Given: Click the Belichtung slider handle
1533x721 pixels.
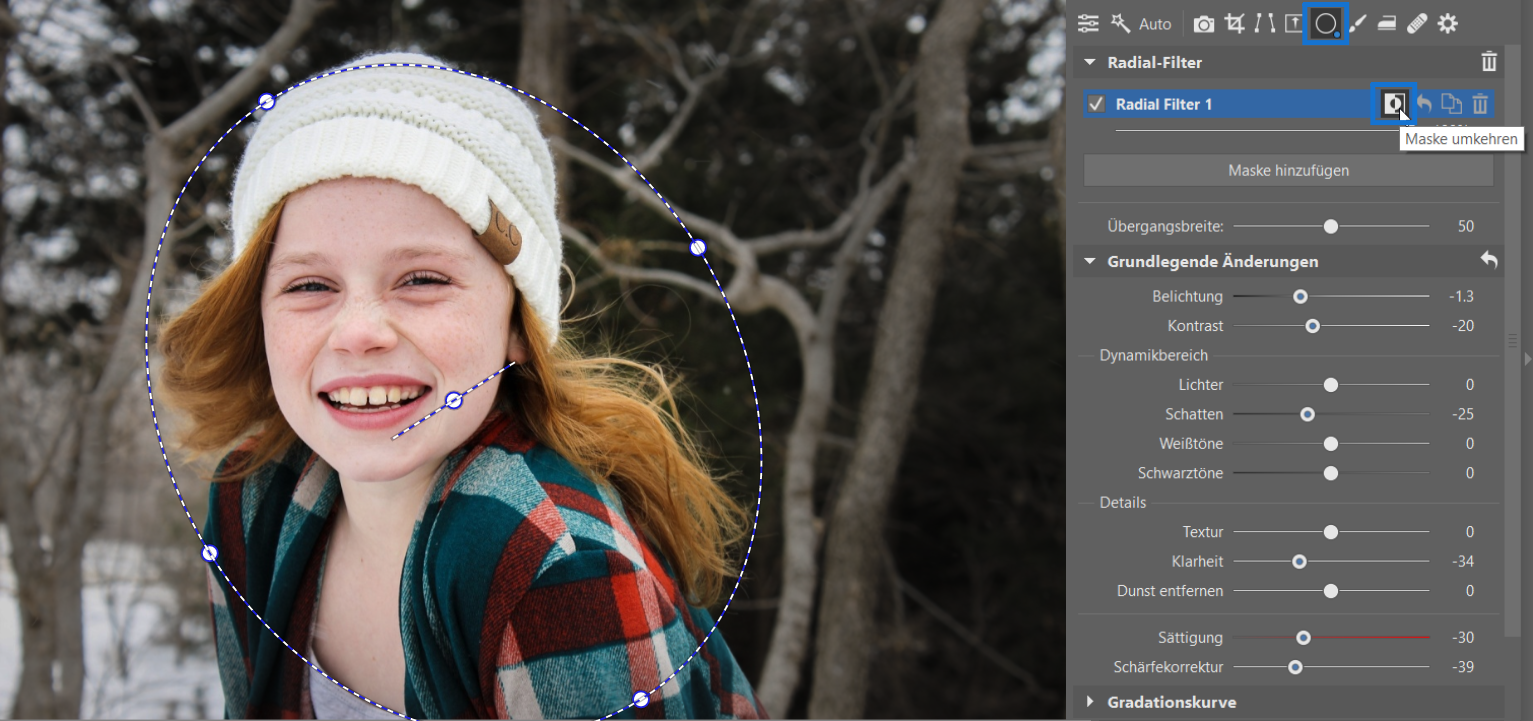Looking at the screenshot, I should point(1300,297).
